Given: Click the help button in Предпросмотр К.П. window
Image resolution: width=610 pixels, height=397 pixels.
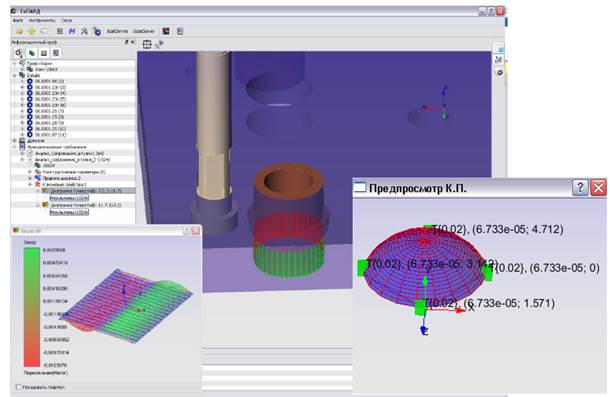Looking at the screenshot, I should [x=580, y=188].
